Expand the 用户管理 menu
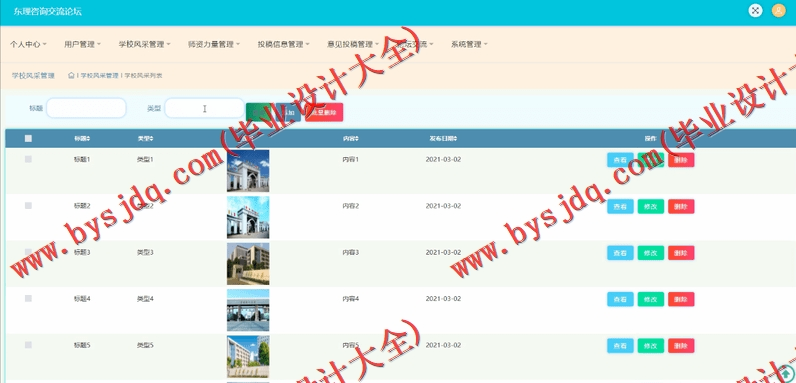The width and height of the screenshot is (796, 383). [x=82, y=44]
